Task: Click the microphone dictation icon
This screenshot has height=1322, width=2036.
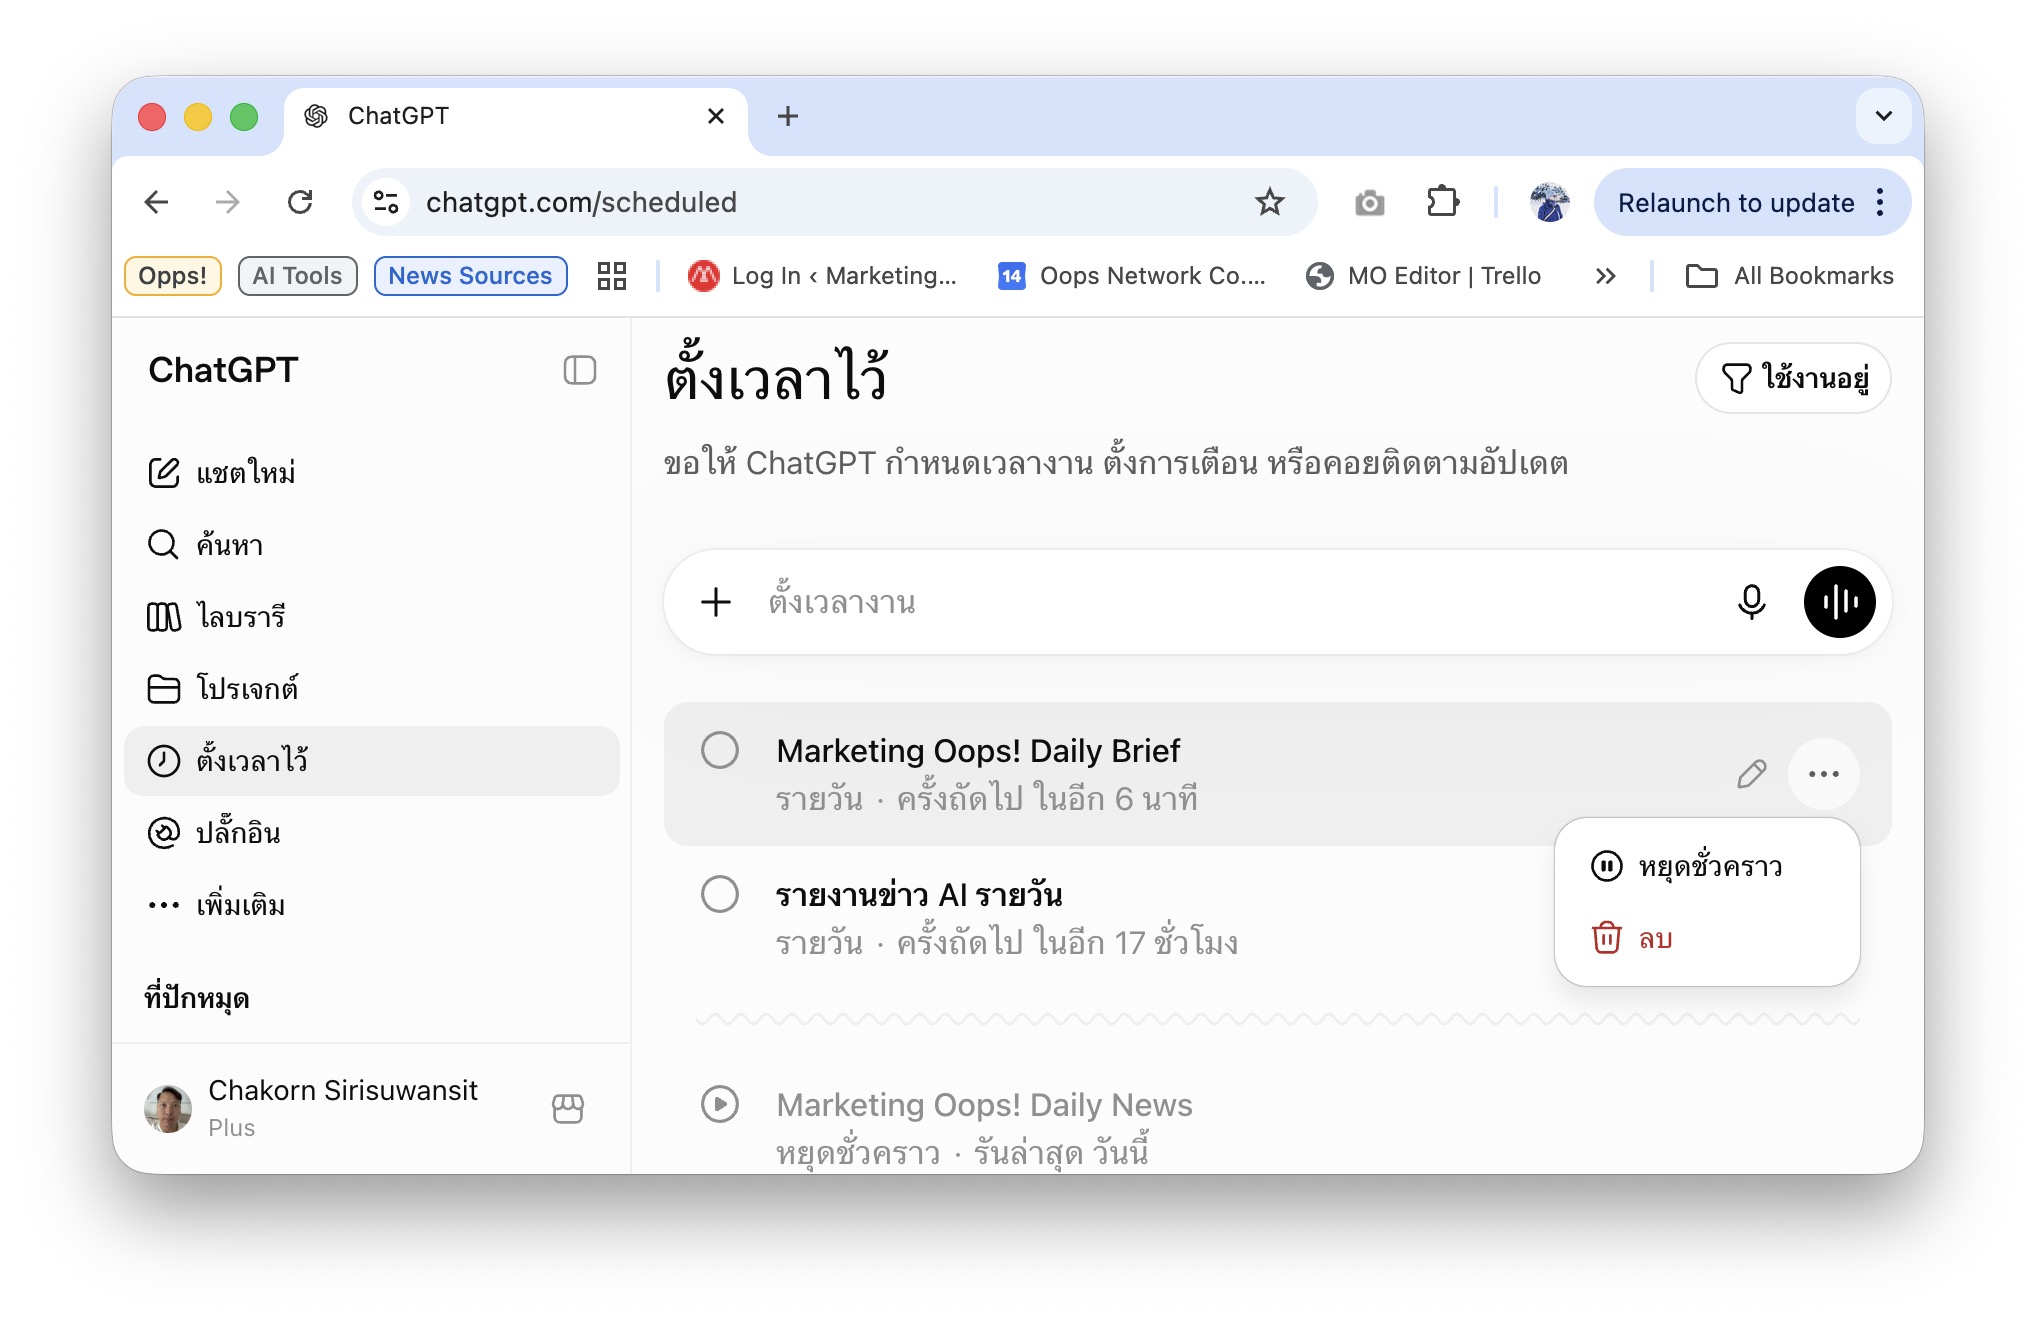Action: point(1751,602)
